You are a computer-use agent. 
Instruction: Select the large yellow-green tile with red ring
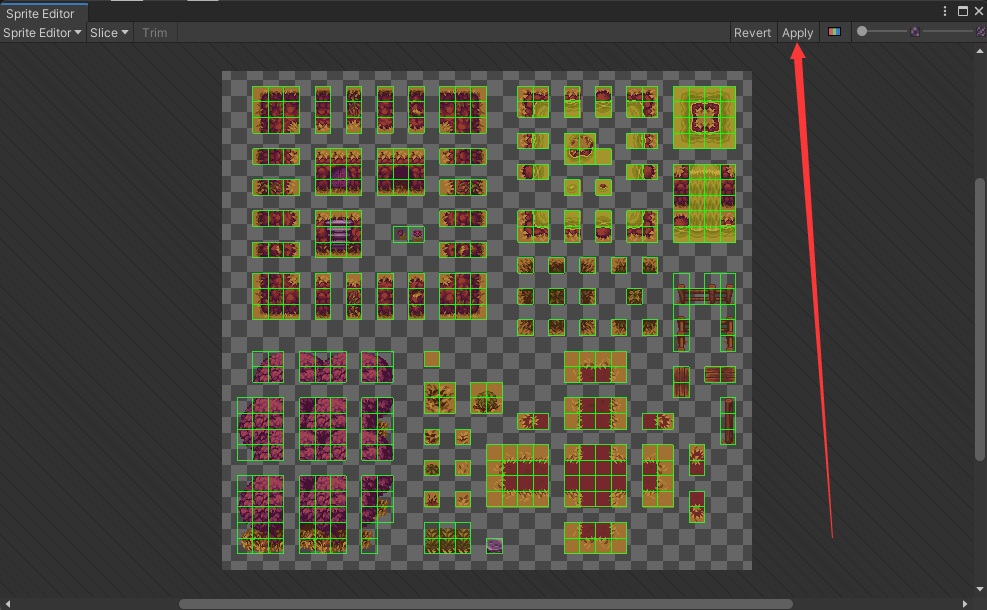[x=704, y=117]
